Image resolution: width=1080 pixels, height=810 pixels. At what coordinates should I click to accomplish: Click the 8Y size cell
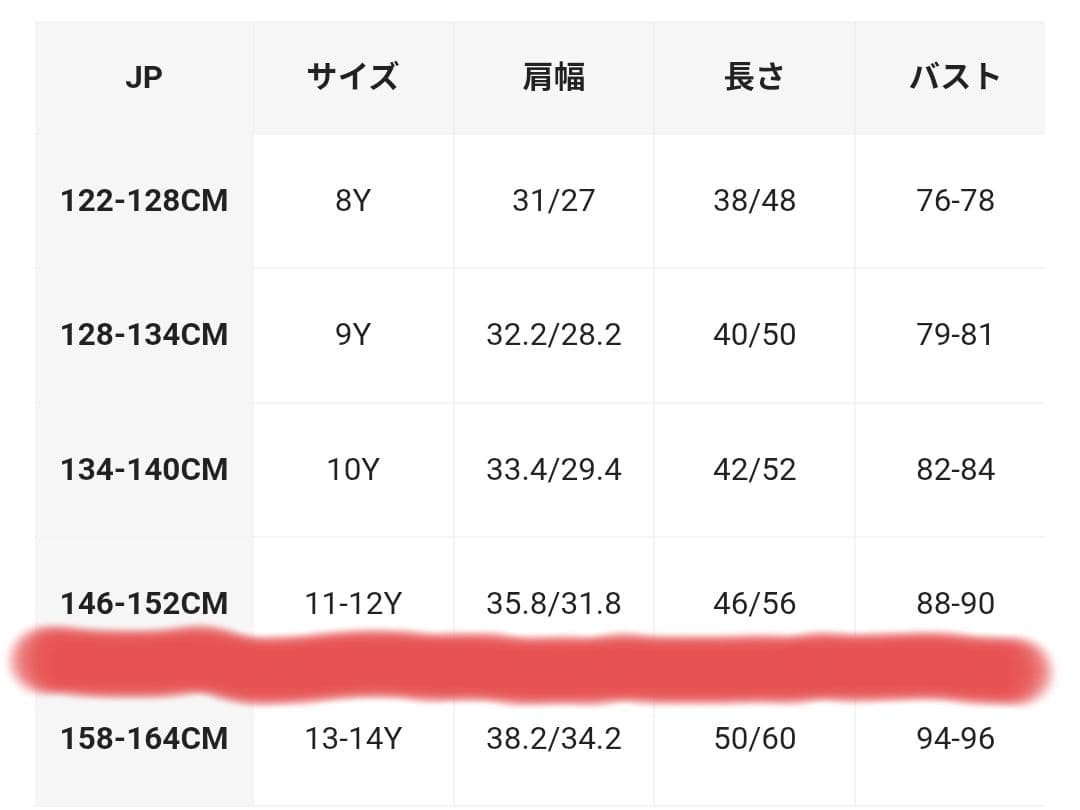coord(353,201)
